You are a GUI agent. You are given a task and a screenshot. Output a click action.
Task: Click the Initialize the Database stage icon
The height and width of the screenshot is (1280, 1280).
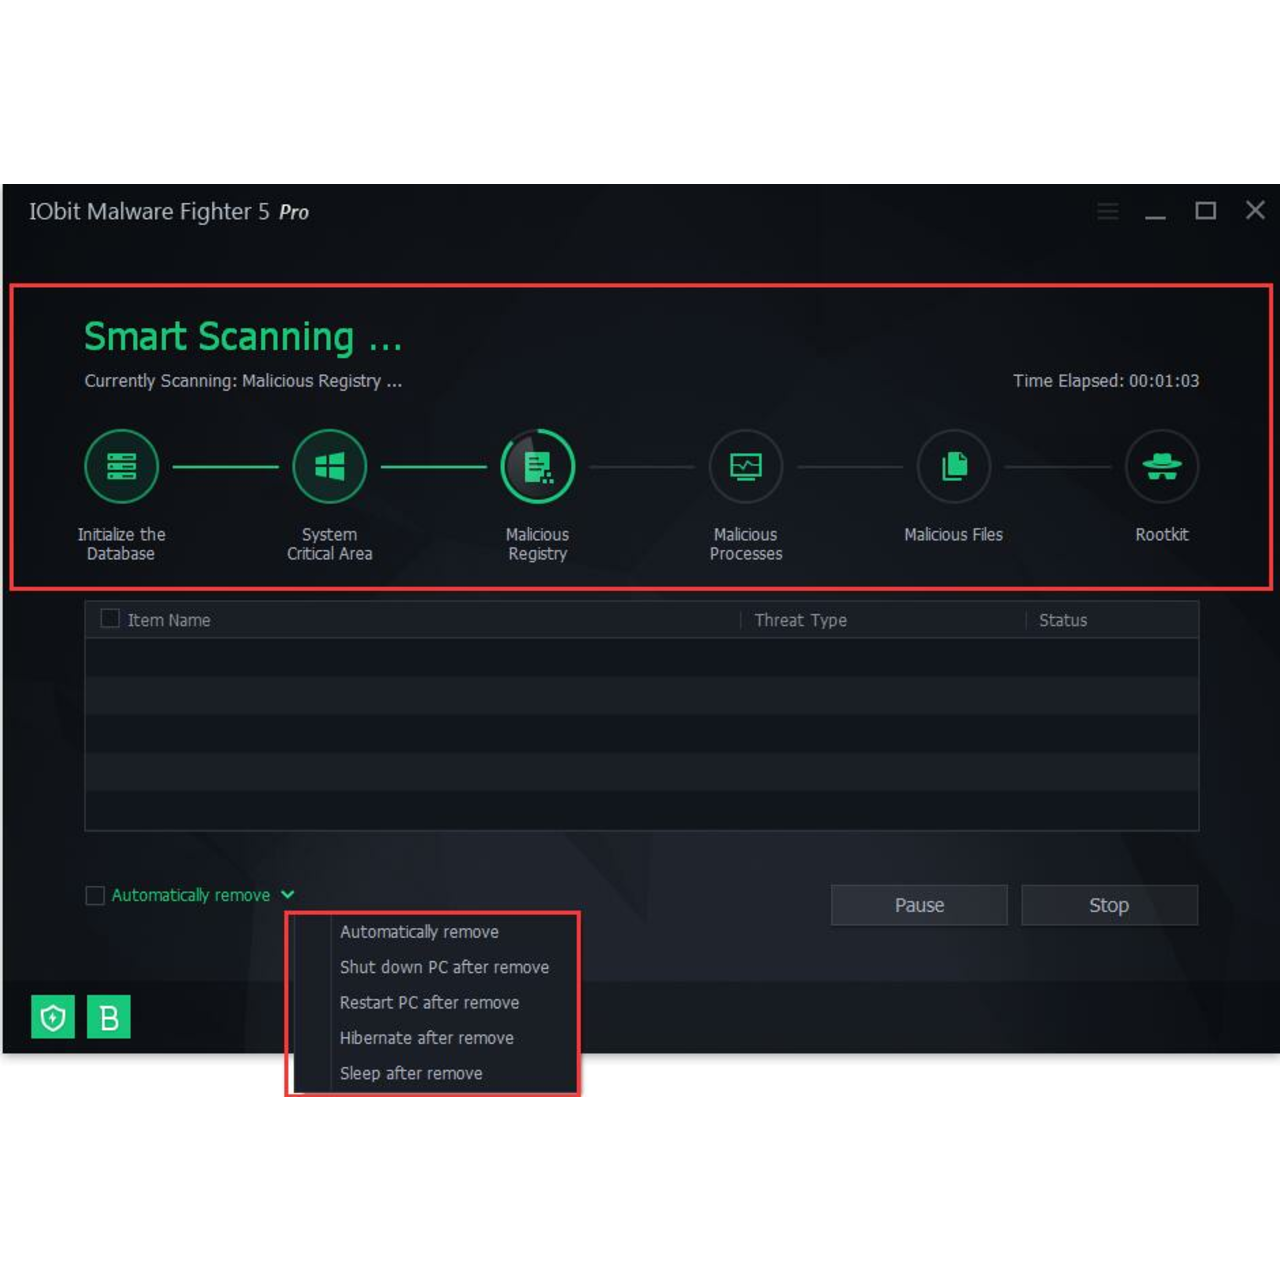[x=121, y=466]
